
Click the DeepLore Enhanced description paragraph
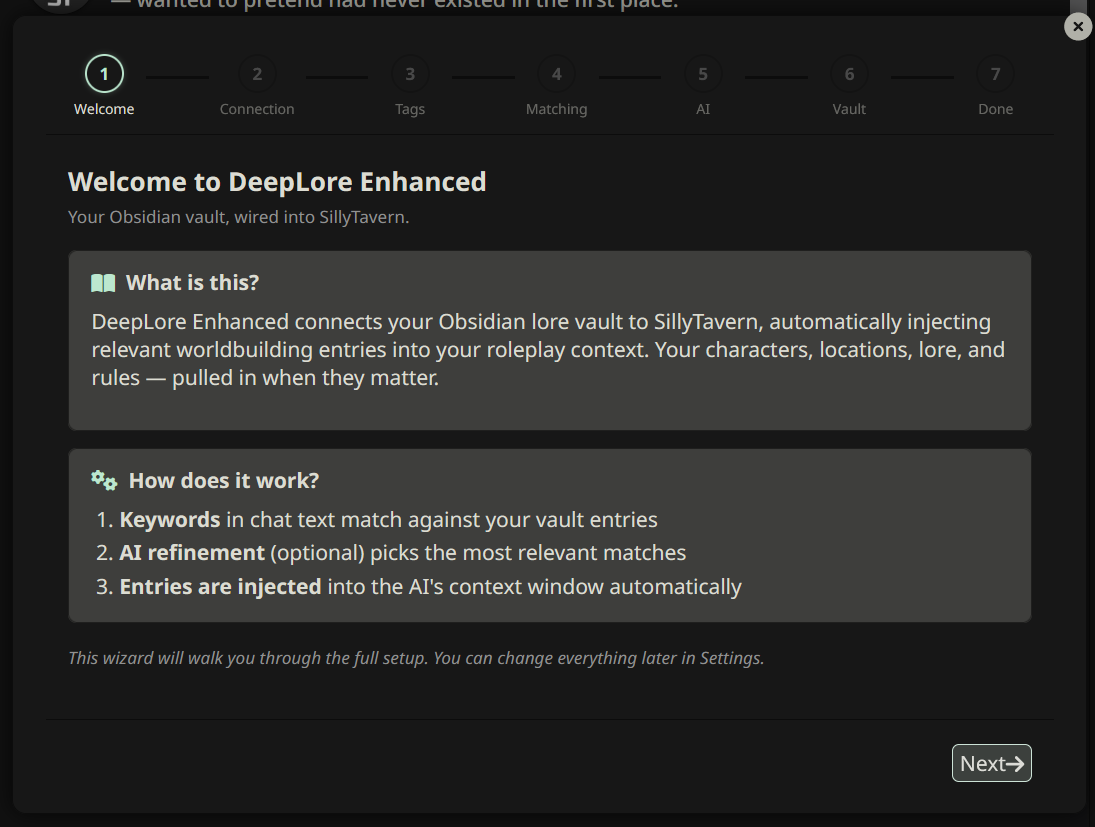pos(548,349)
